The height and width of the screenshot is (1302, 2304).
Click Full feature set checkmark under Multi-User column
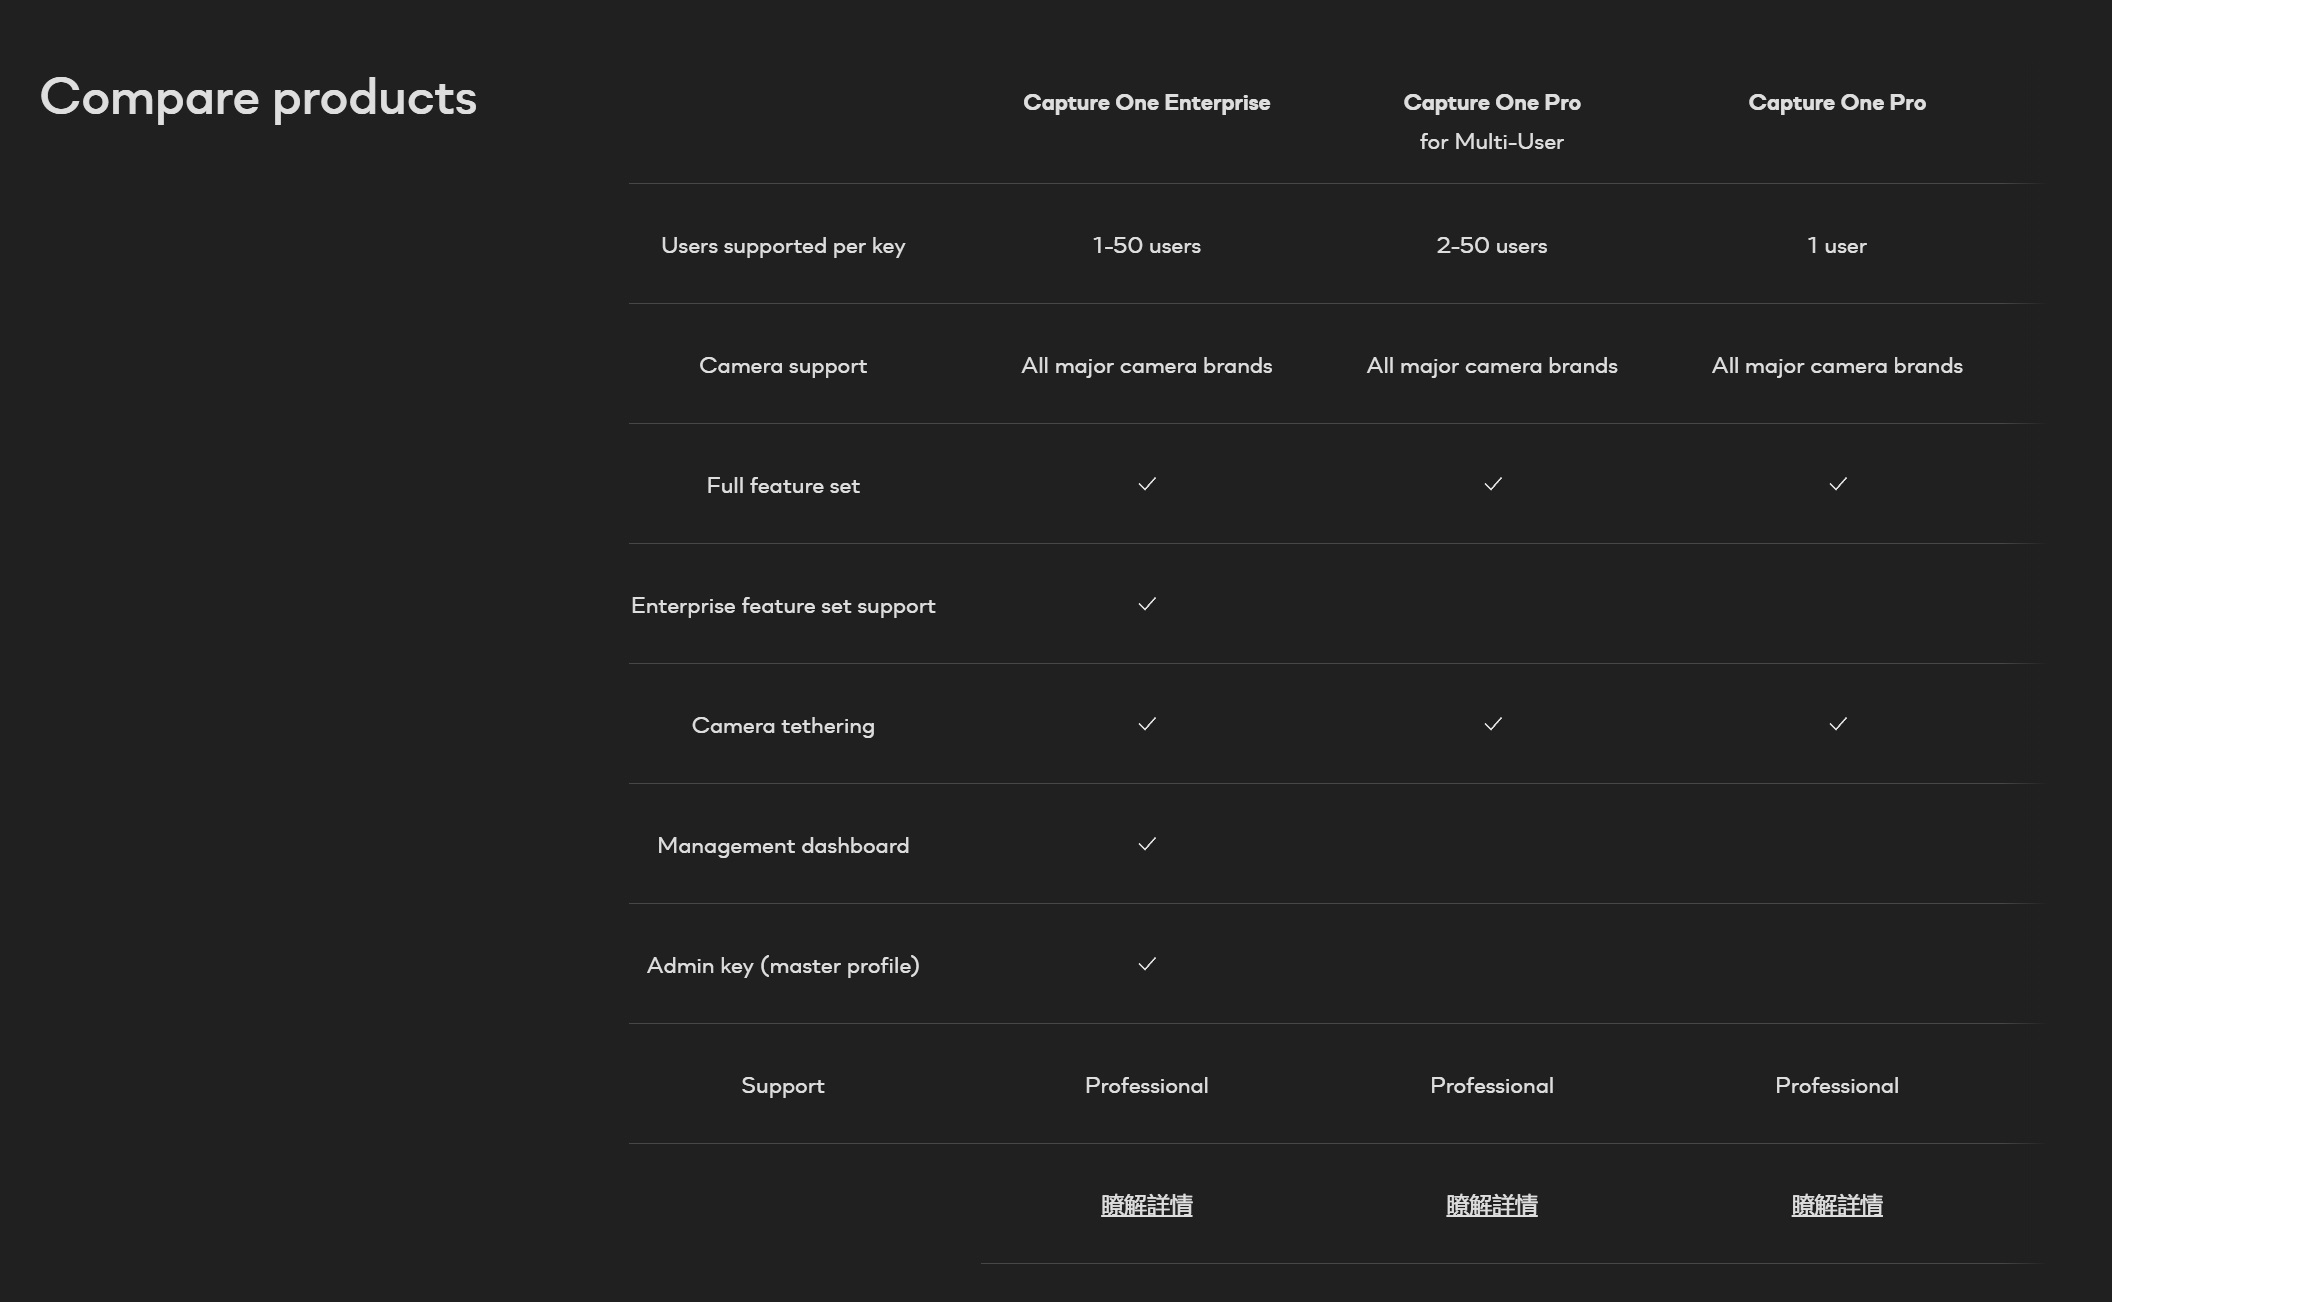1493,484
